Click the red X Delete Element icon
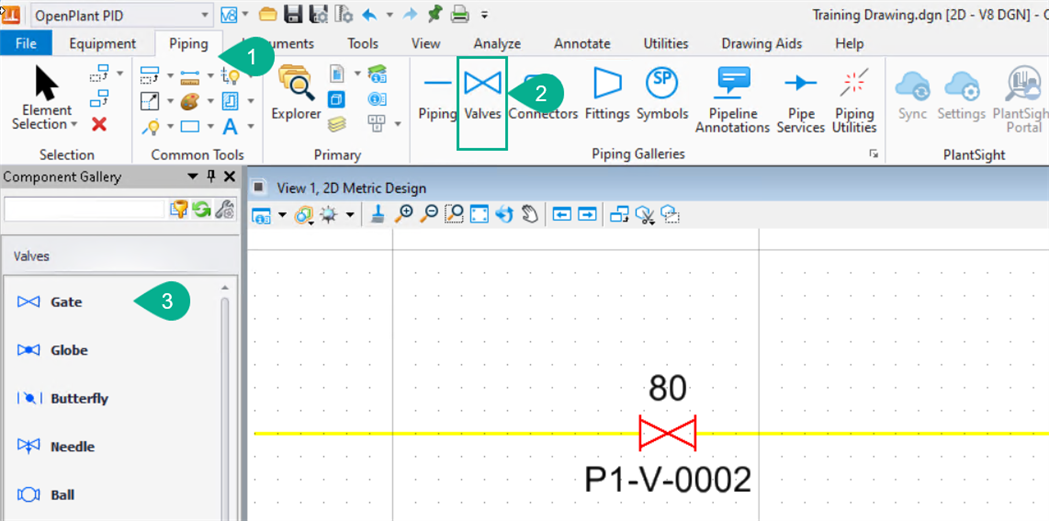The image size is (1049, 521). (100, 124)
